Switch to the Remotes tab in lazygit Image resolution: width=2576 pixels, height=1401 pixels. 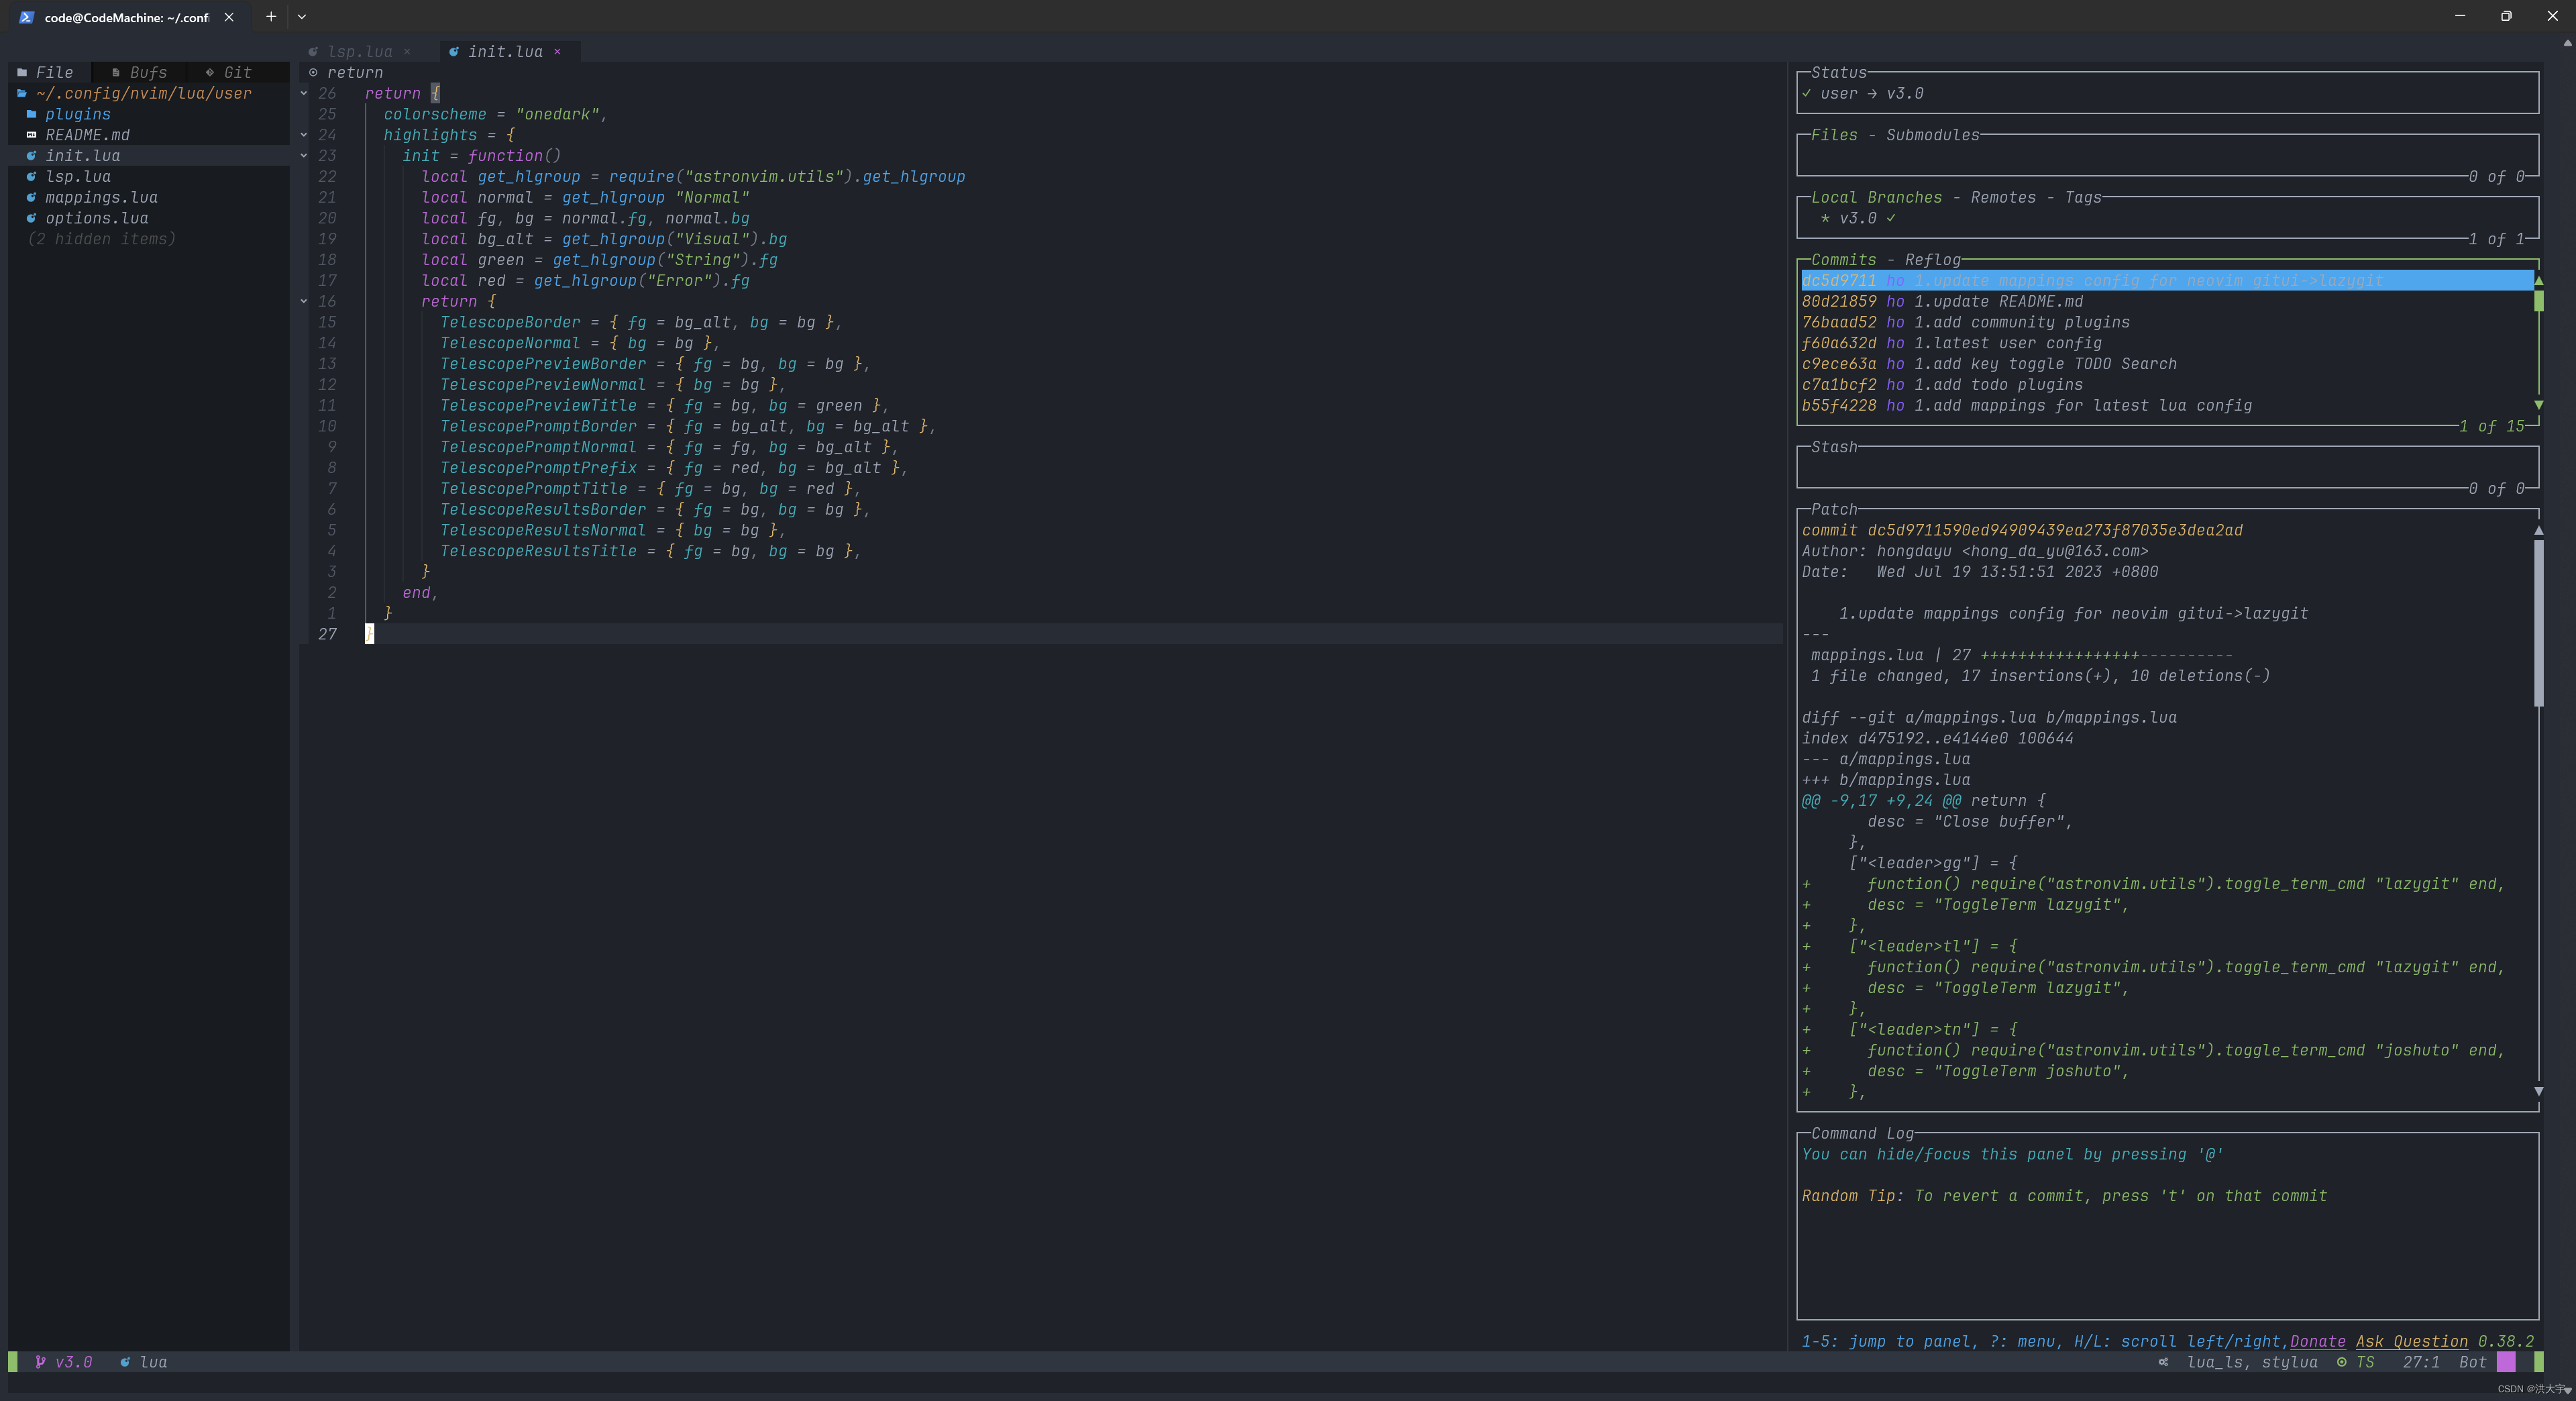coord(2003,197)
